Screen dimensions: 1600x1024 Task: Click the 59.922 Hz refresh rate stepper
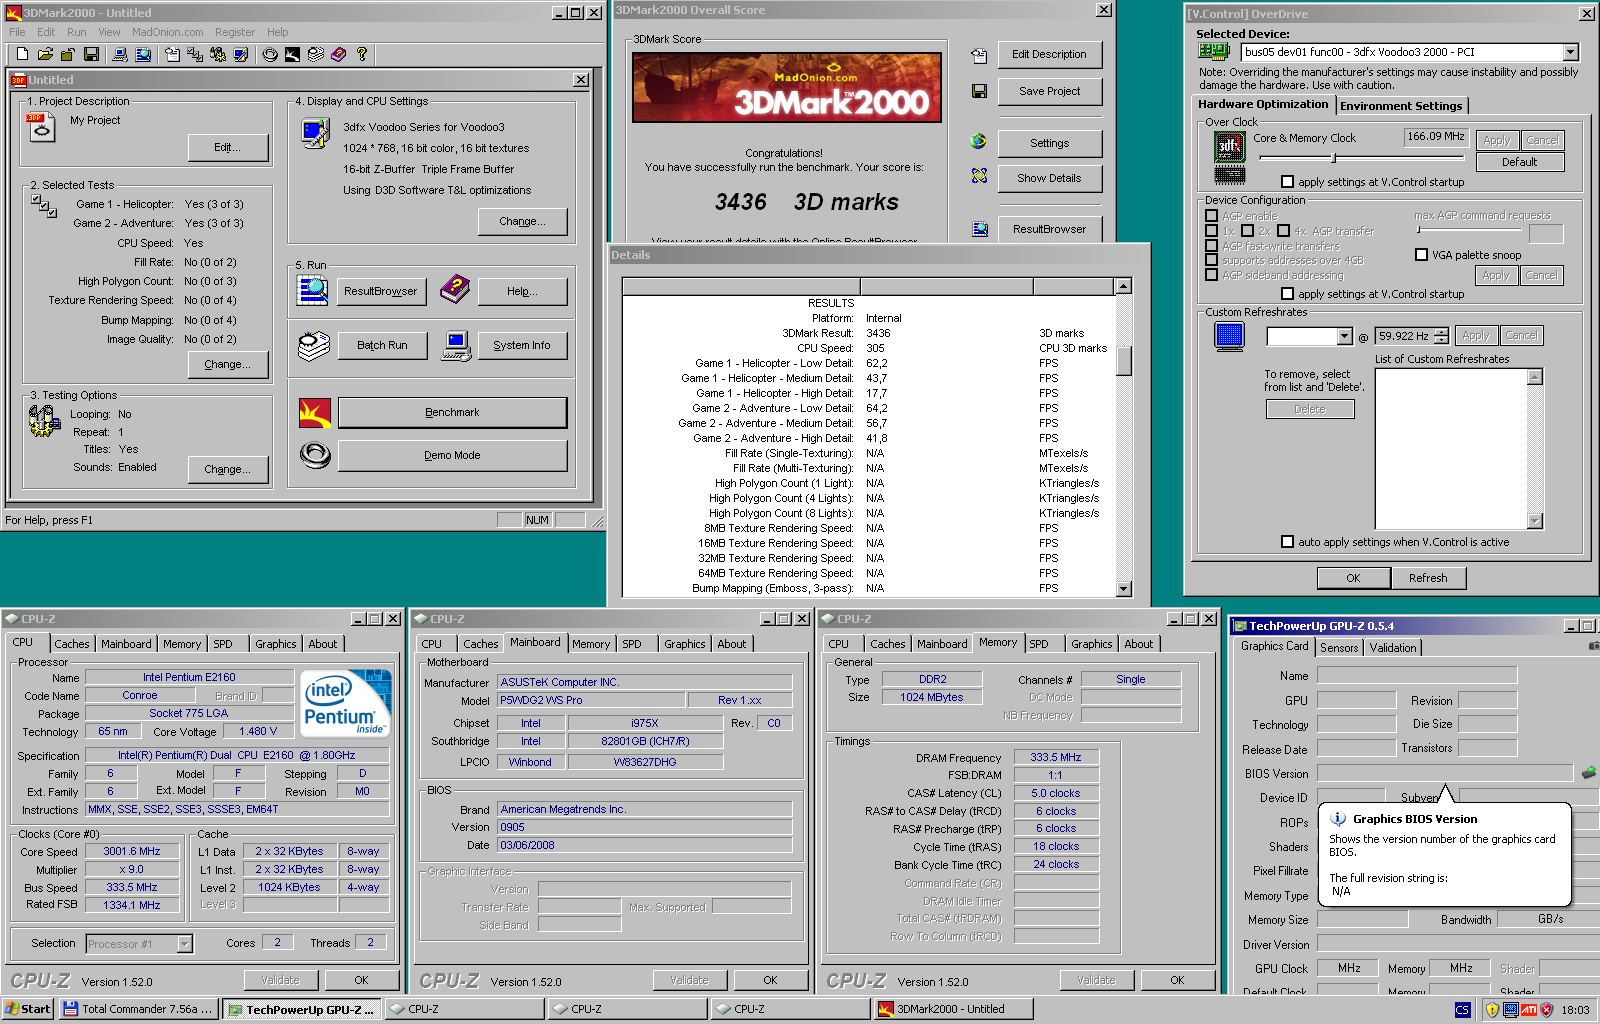point(1441,336)
